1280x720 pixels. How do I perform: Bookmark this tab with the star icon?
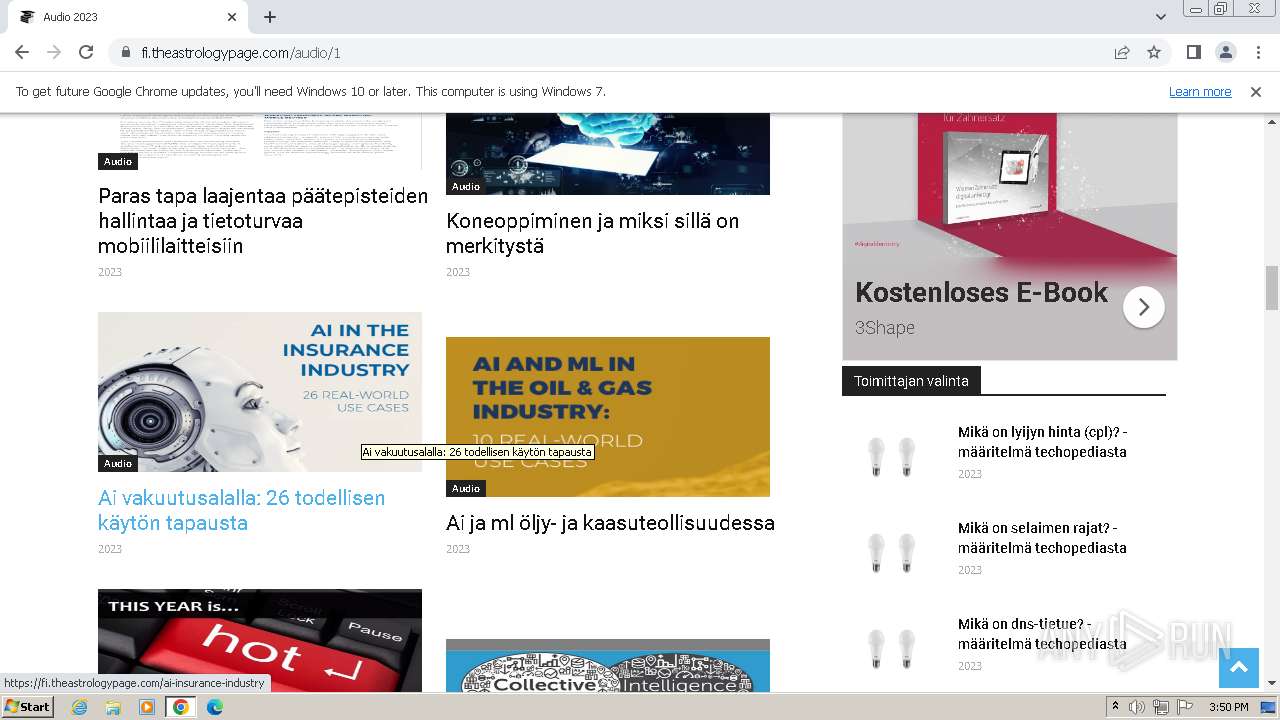[1154, 52]
